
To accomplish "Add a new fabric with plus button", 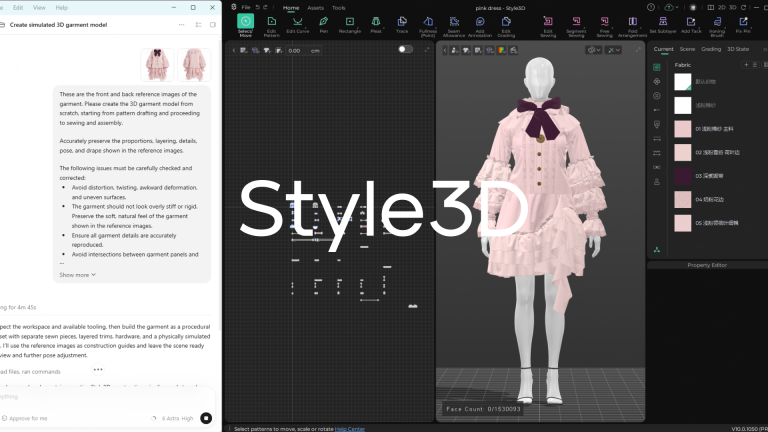I will tap(746, 65).
